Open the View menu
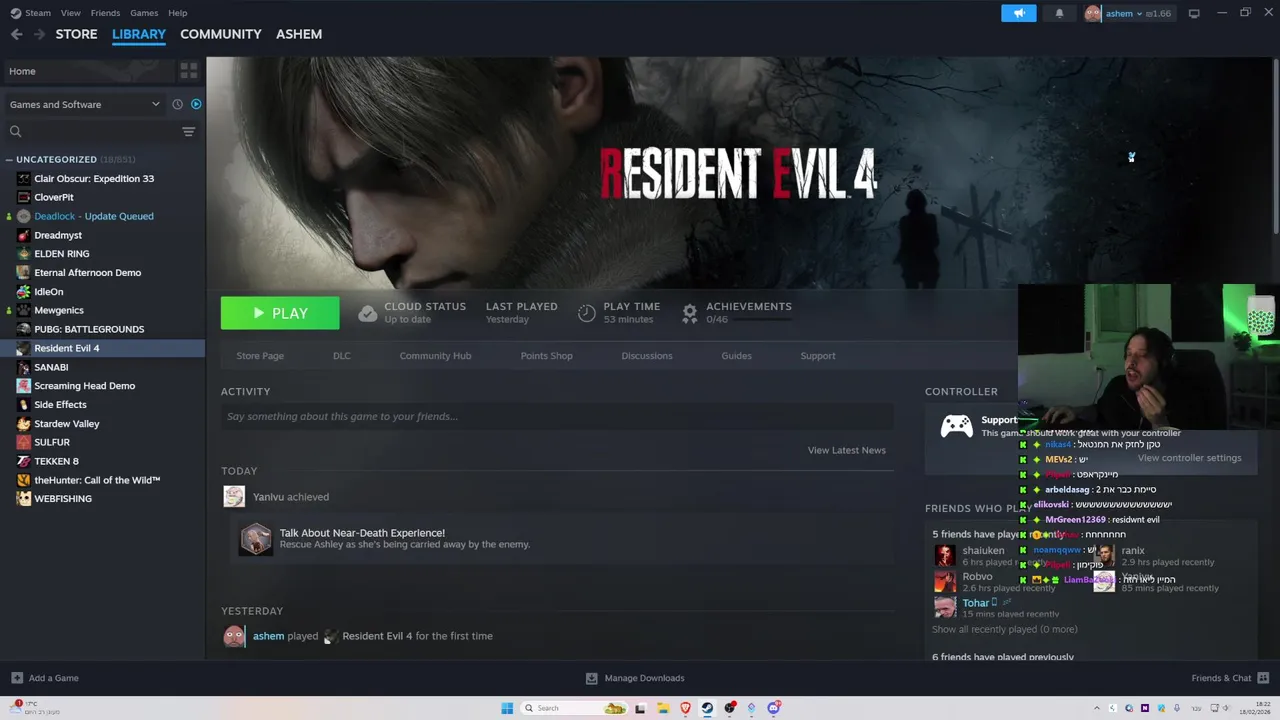 coord(70,13)
